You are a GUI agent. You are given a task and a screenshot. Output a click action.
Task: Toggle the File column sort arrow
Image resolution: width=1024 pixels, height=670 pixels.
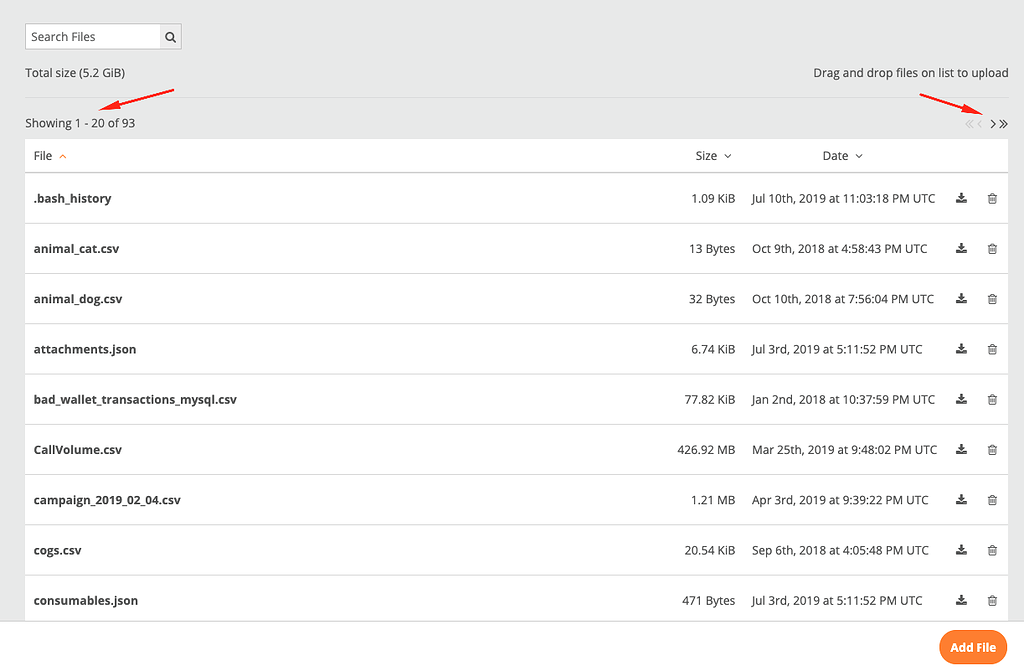61,156
